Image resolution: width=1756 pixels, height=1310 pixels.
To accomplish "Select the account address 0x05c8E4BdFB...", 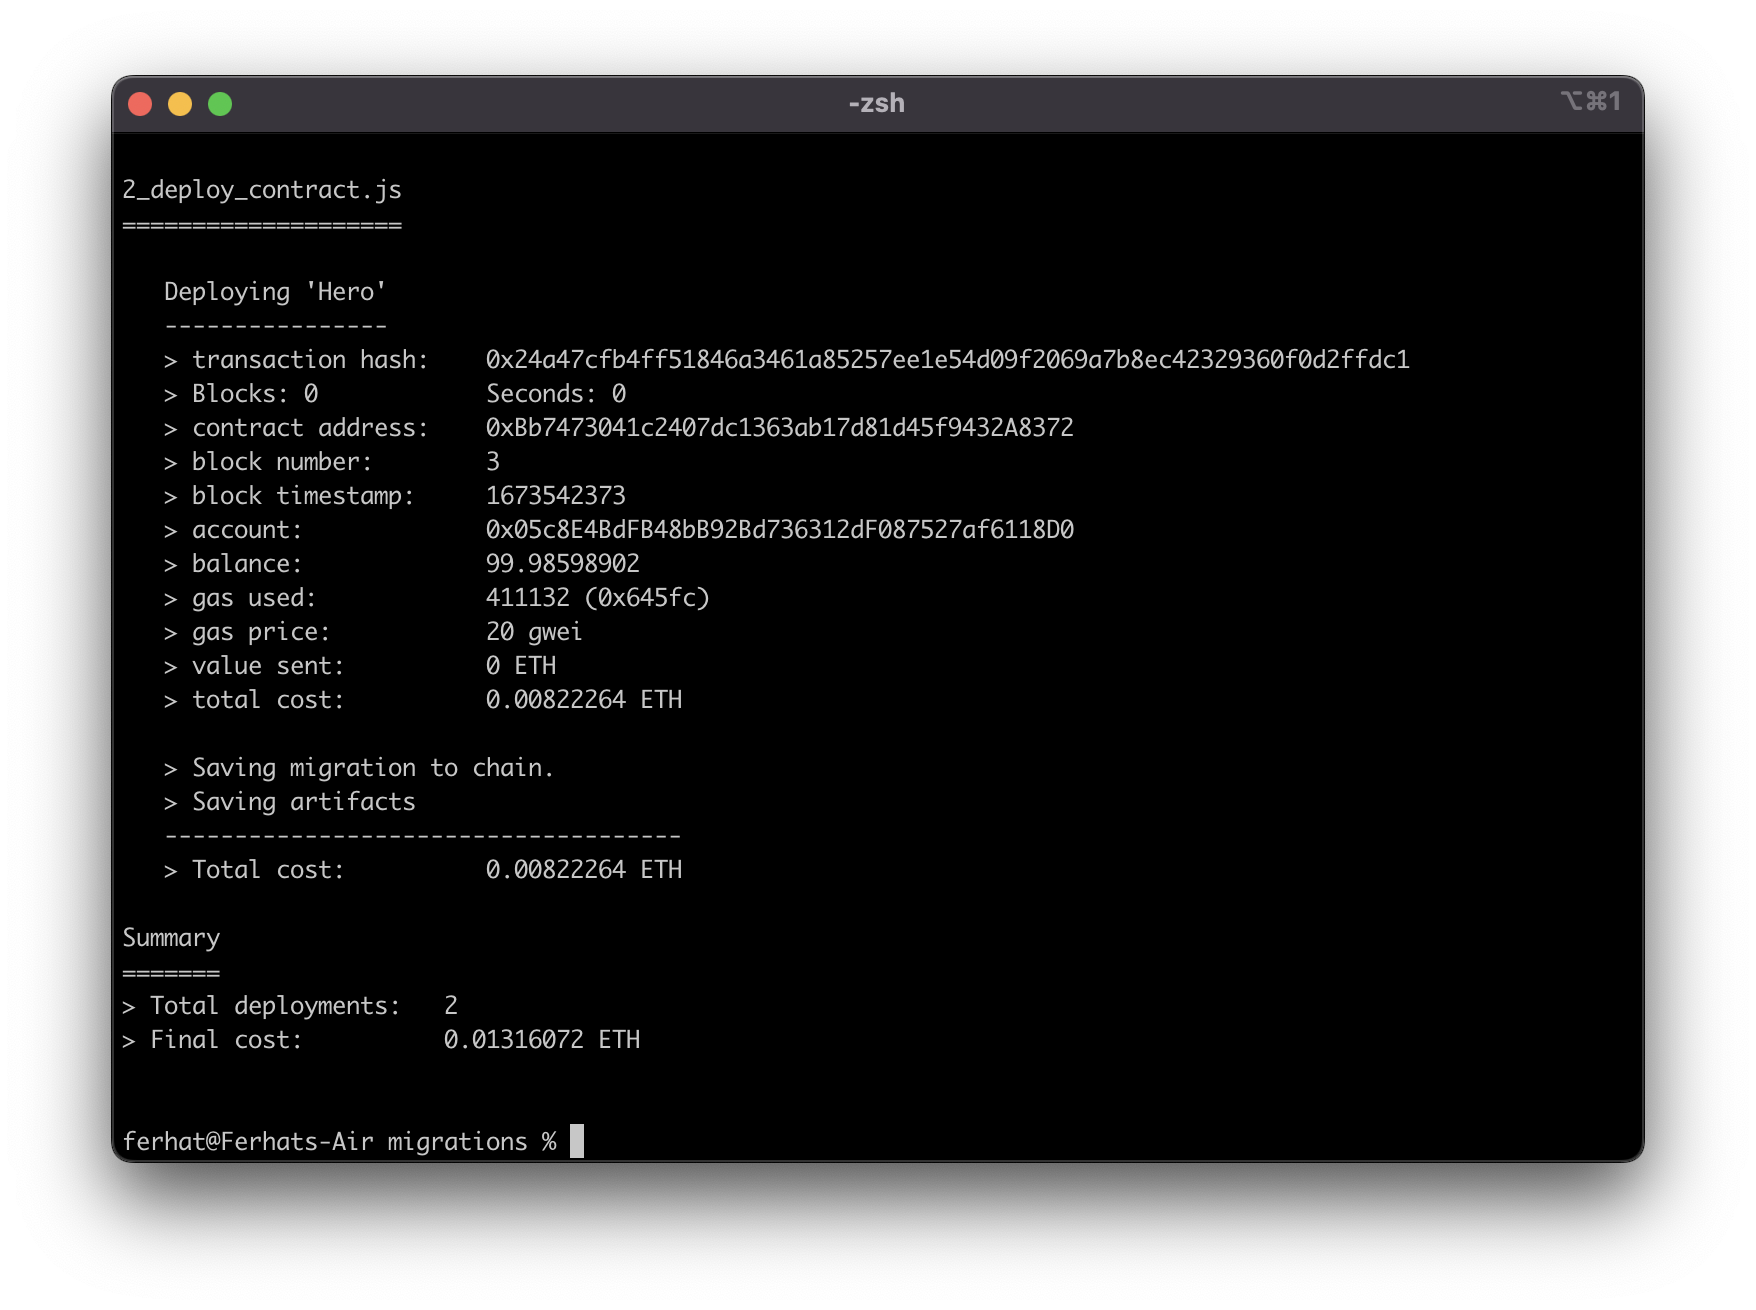I will coord(780,530).
